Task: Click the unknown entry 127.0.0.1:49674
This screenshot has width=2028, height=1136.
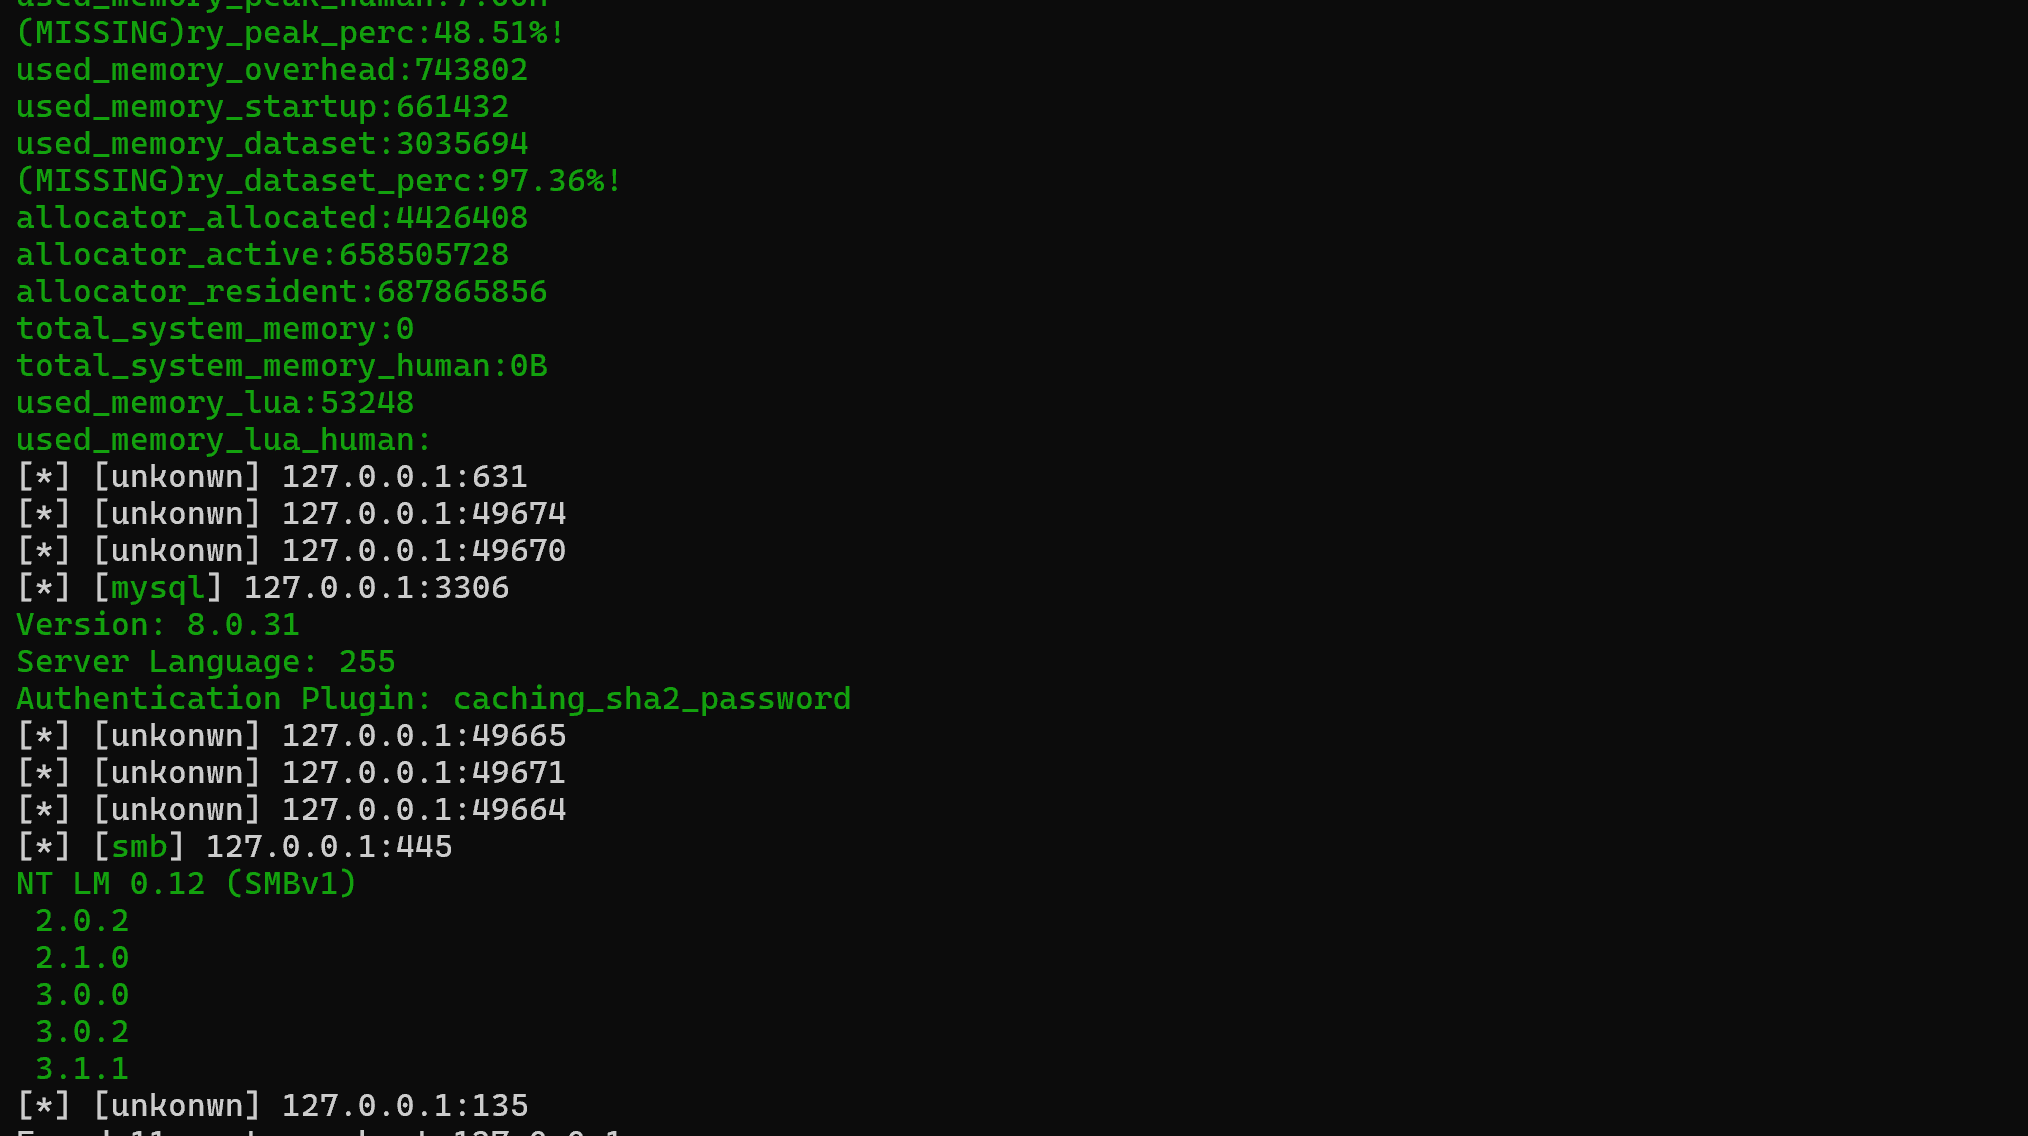Action: pyautogui.click(x=292, y=514)
